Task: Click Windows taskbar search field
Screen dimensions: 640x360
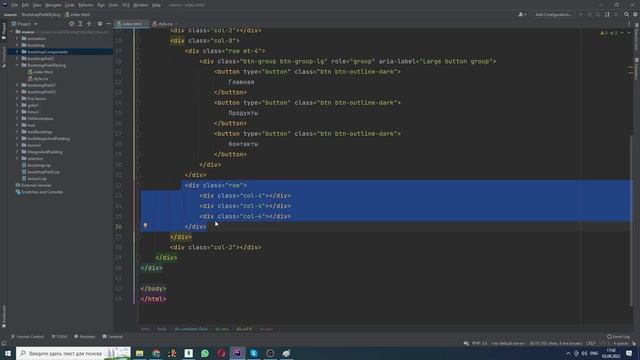Action: [73, 353]
